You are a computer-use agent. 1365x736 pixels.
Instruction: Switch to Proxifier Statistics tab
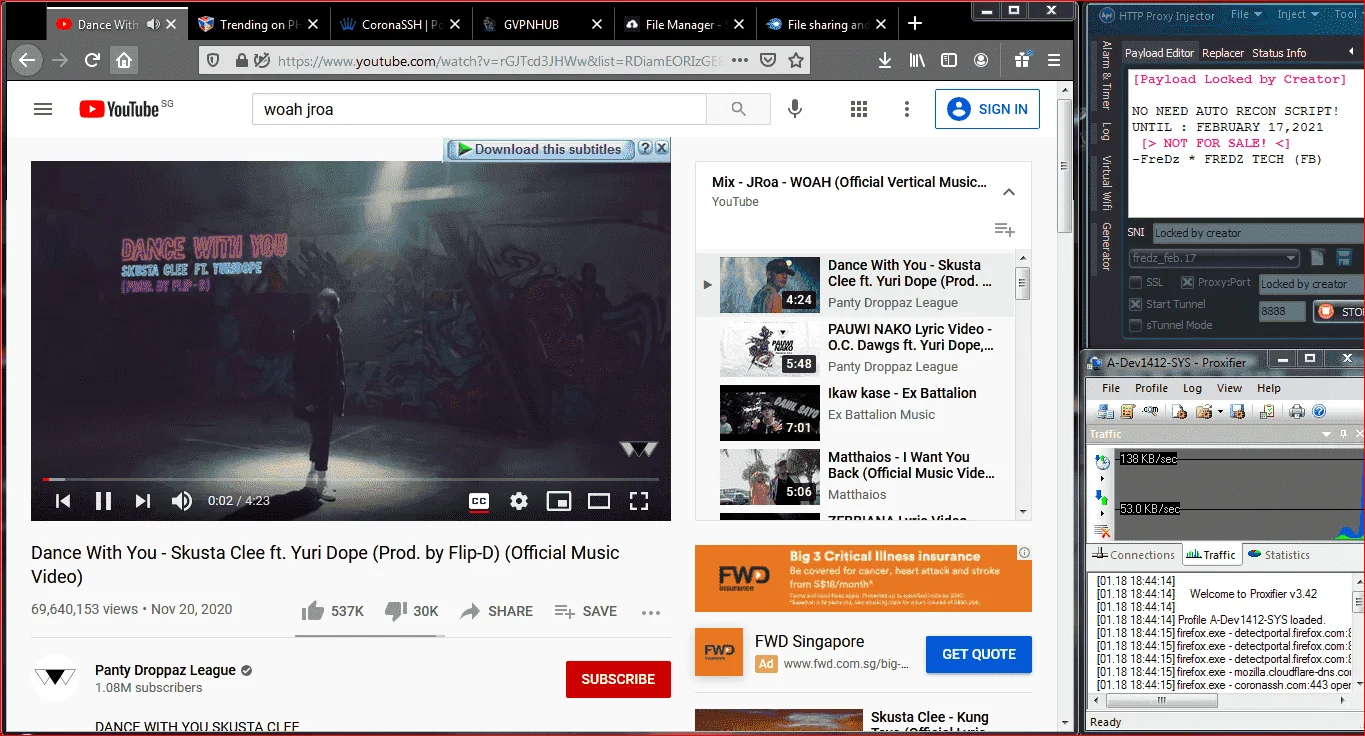point(1279,555)
